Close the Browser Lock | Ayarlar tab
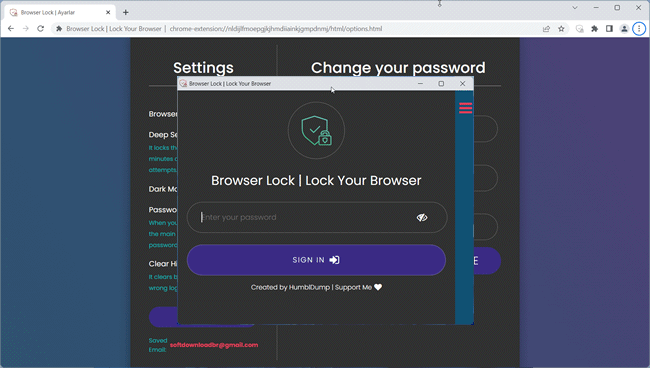This screenshot has width=650, height=368. (x=108, y=12)
